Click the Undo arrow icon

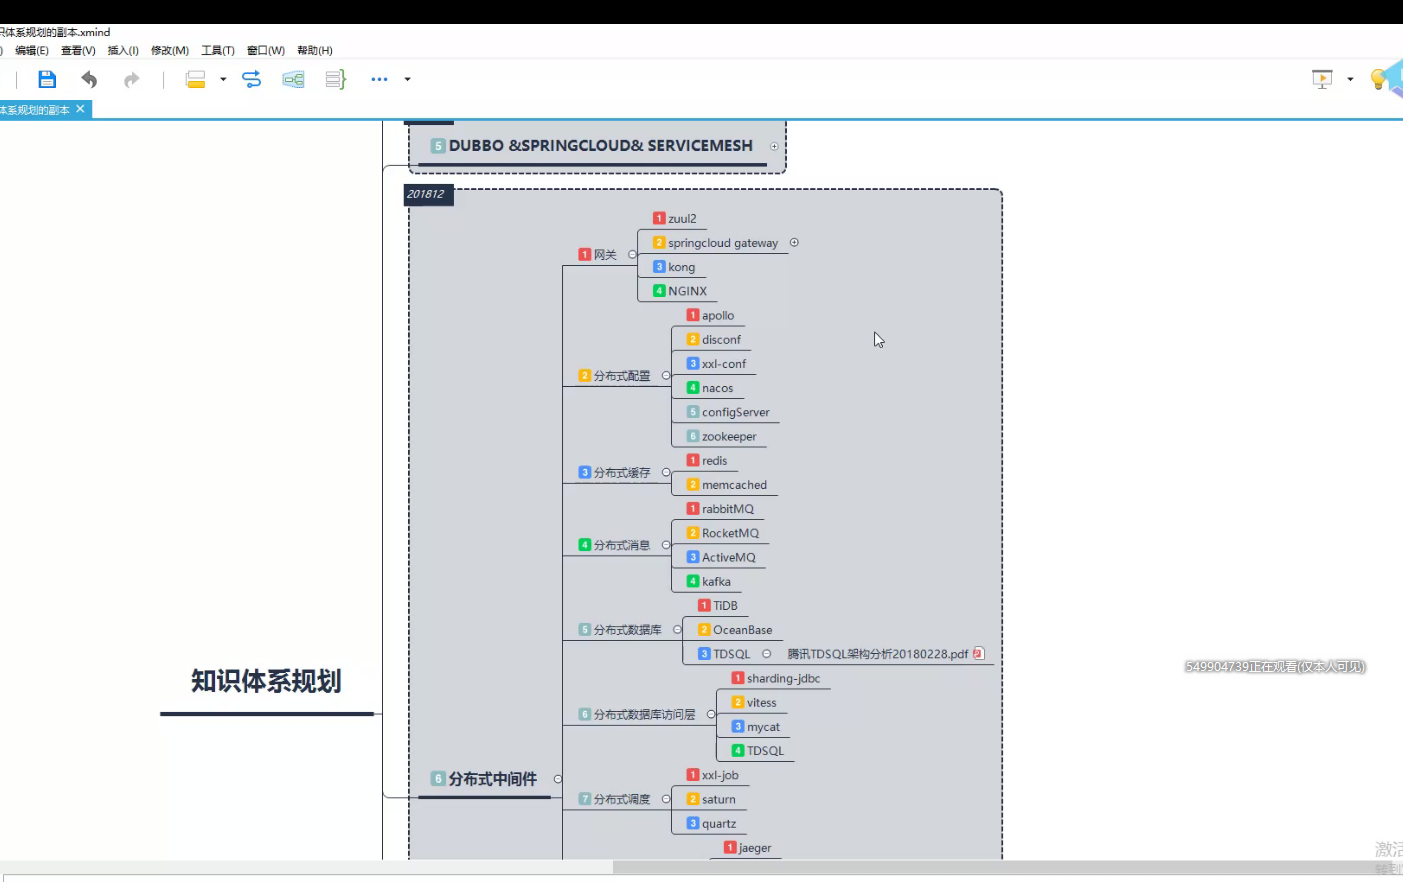pos(89,80)
